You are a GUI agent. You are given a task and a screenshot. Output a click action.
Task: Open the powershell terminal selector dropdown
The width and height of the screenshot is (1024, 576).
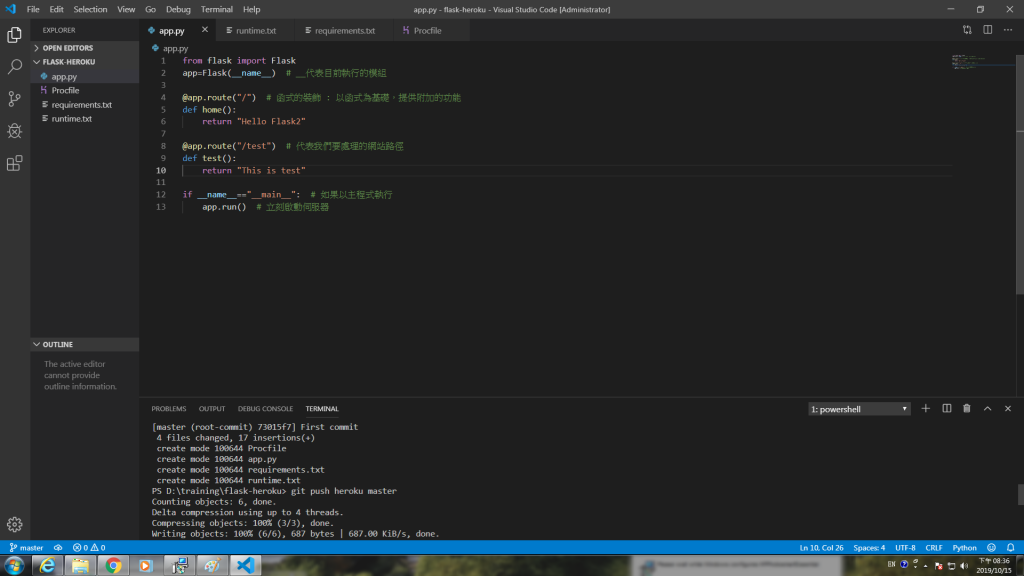coord(859,409)
